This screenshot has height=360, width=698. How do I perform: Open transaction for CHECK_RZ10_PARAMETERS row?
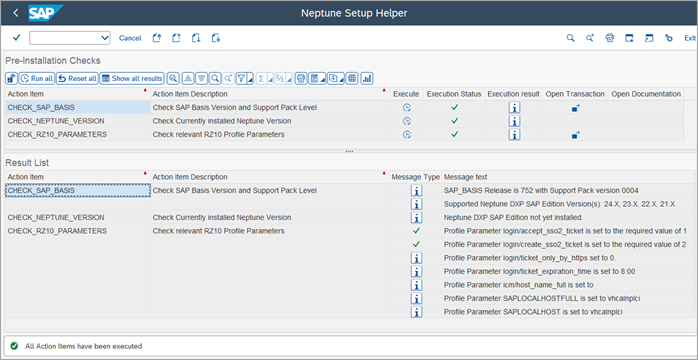point(575,134)
